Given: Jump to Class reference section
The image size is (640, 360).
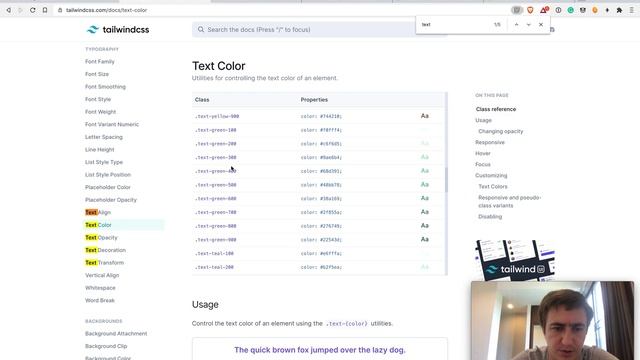Looking at the screenshot, I should coord(496,109).
